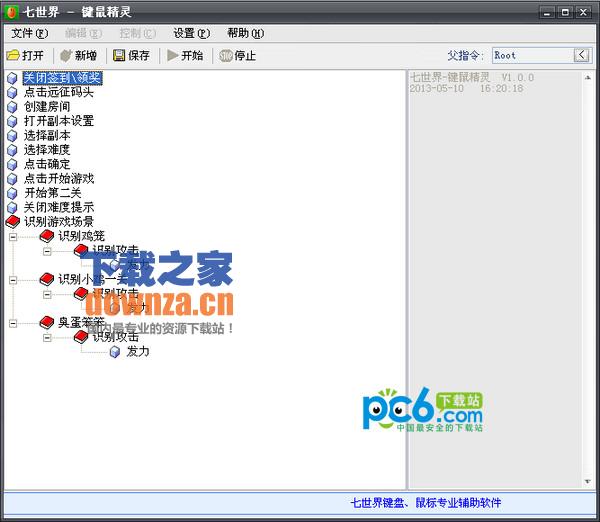This screenshot has height=522, width=600.
Task: Click the red book icon of 识别鸡笼
Action: (47, 236)
